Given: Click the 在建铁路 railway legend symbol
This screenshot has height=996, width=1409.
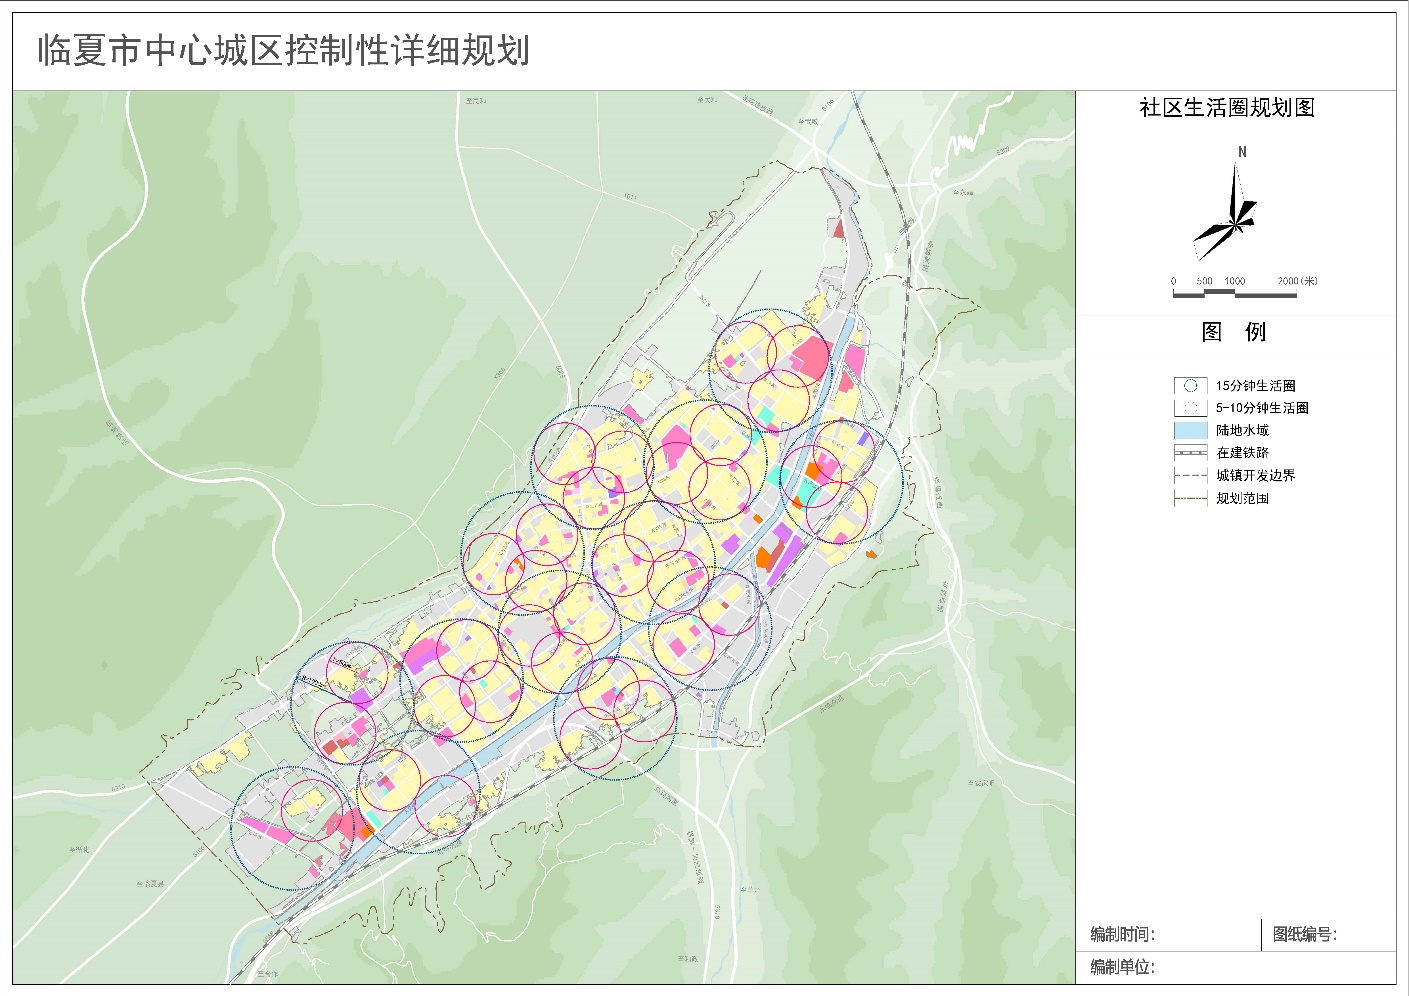Looking at the screenshot, I should [x=1190, y=453].
